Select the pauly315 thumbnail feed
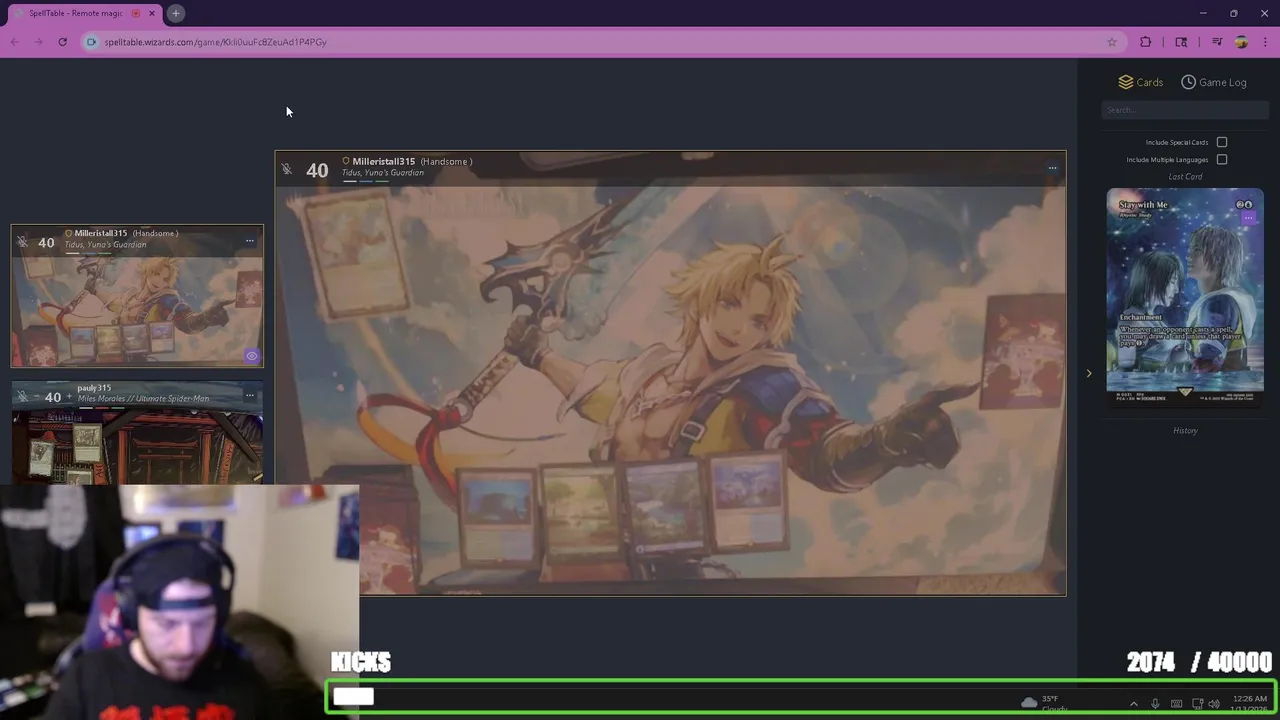 click(137, 432)
